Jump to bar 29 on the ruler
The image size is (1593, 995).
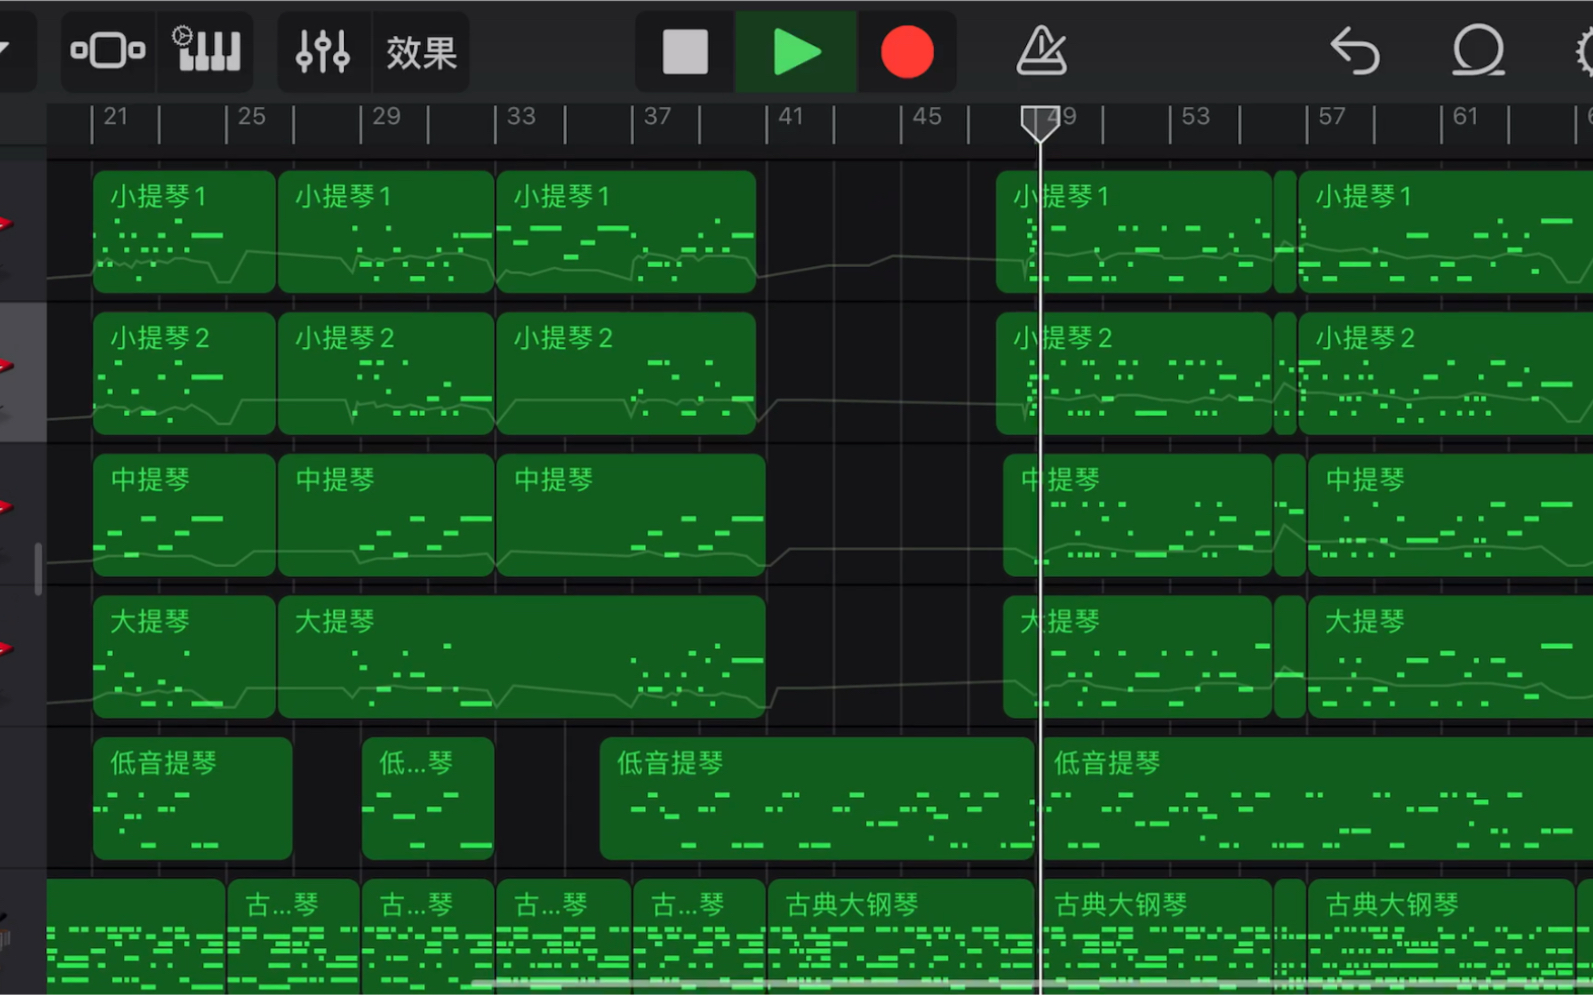(386, 117)
